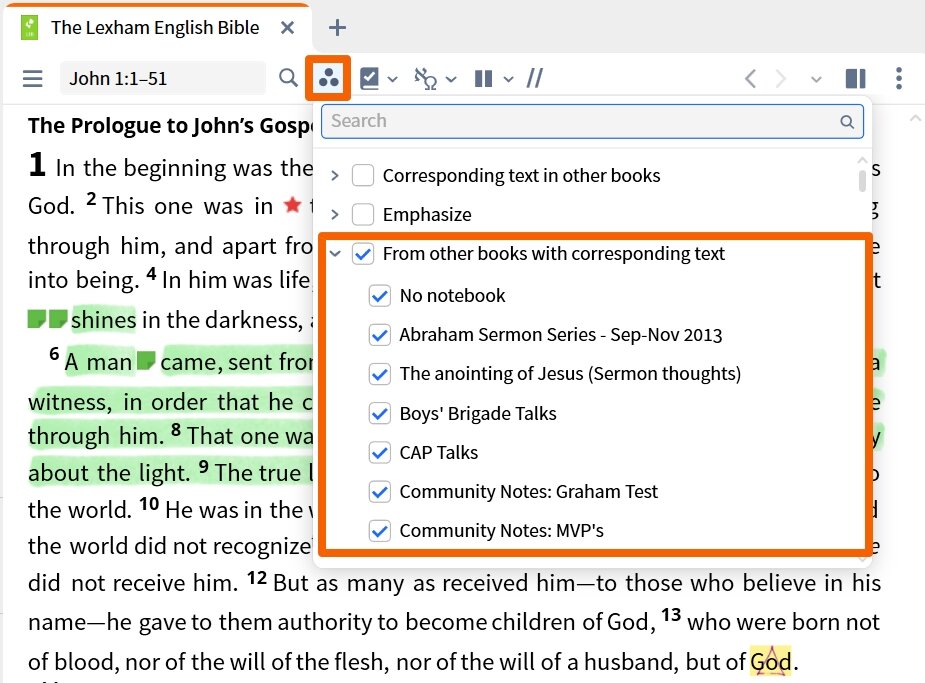Viewport: 925px width, 683px height.
Task: Open dropdown next to checkbox reading plan icon
Action: 392,79
